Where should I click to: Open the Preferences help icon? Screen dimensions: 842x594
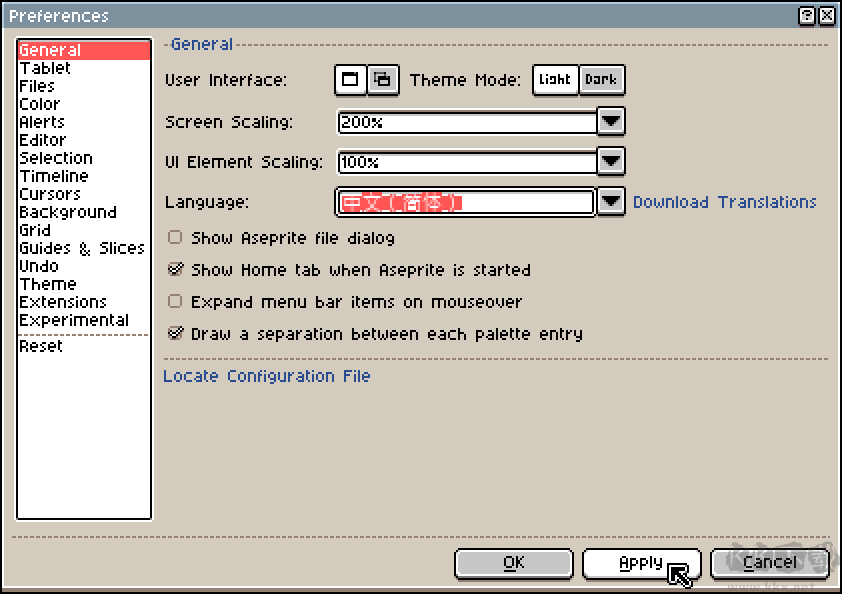click(x=807, y=16)
